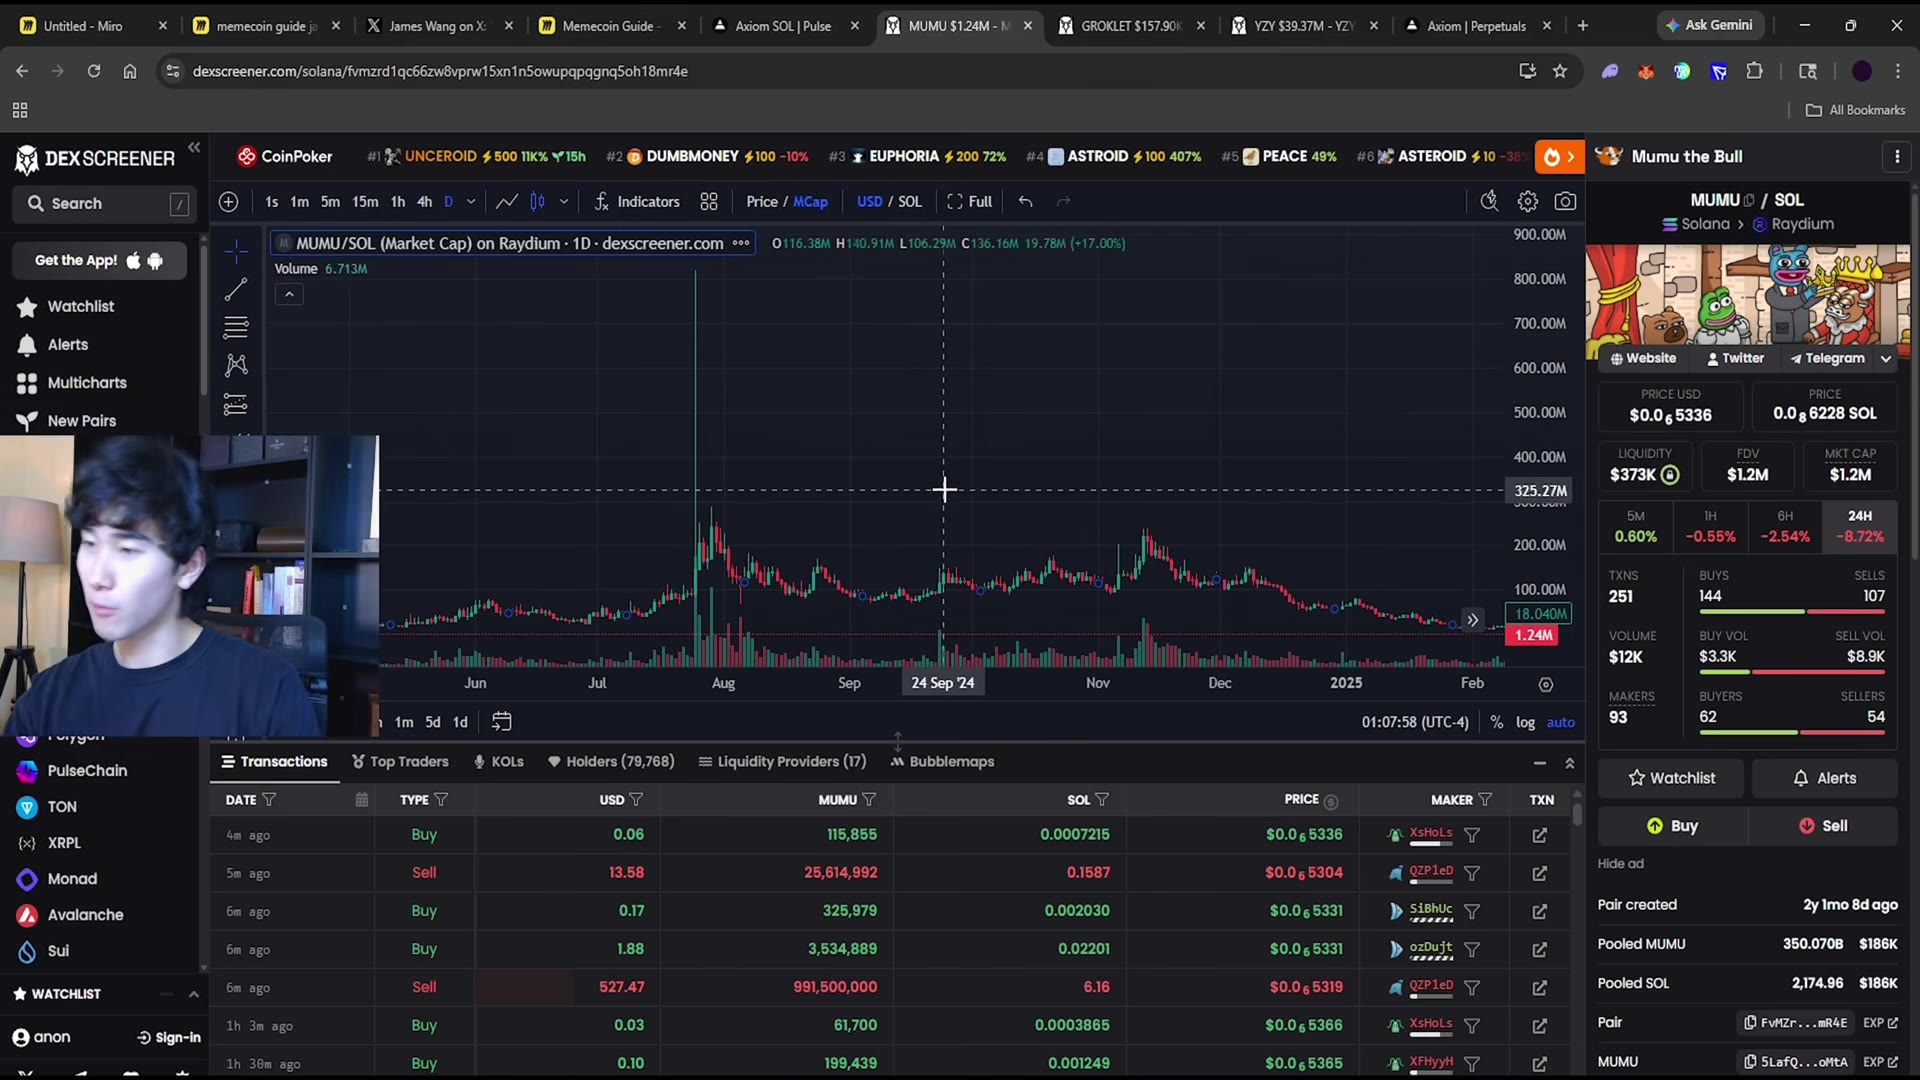
Task: Select the 24 Sep '24 date marker
Action: [x=942, y=683]
